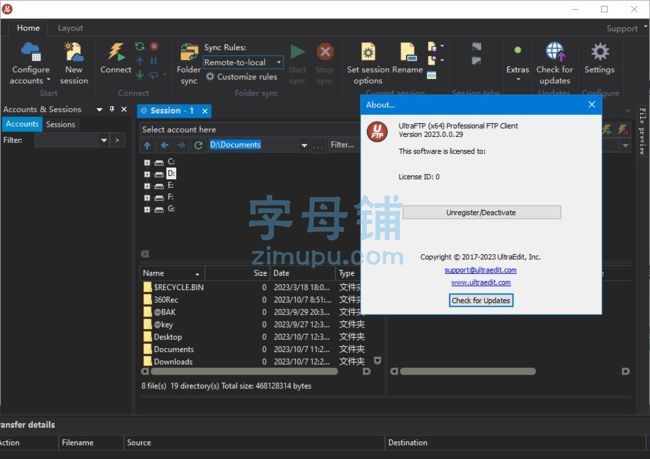Switch to the Home ribbon tab
650x459 pixels.
[28, 28]
